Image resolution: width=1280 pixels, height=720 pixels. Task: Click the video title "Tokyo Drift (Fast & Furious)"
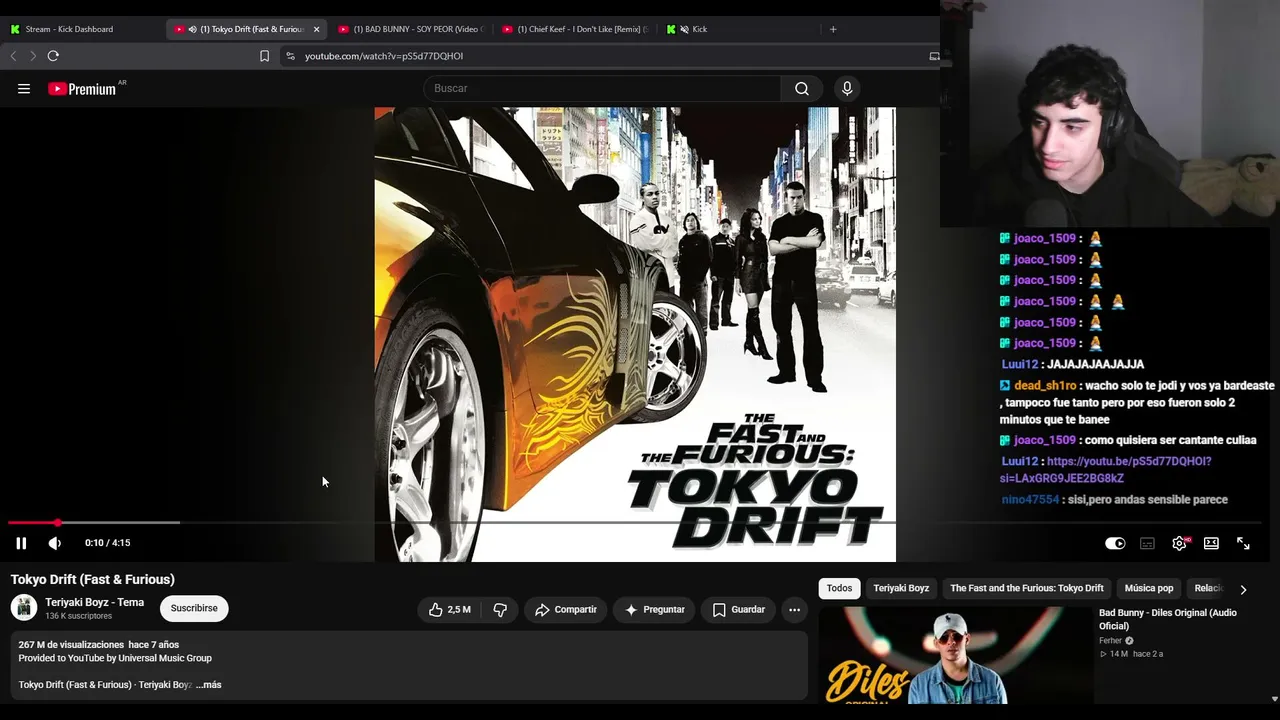(x=93, y=579)
